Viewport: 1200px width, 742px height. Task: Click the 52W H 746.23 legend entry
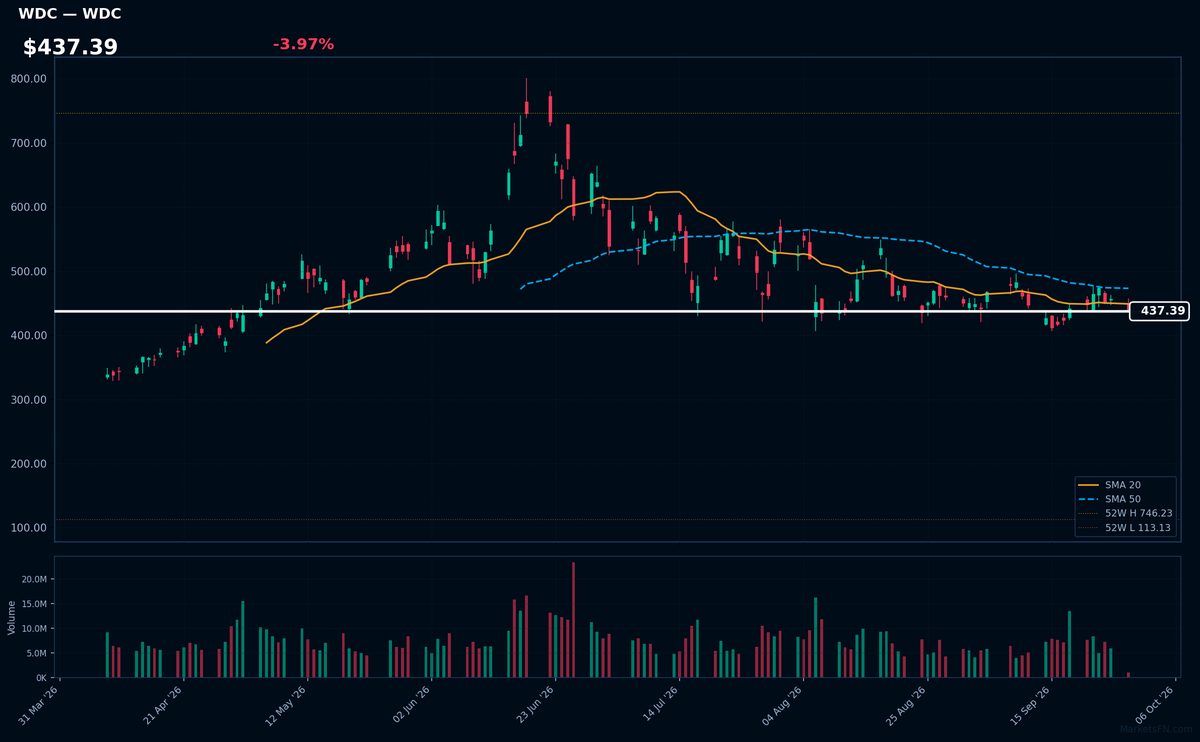[1125, 513]
